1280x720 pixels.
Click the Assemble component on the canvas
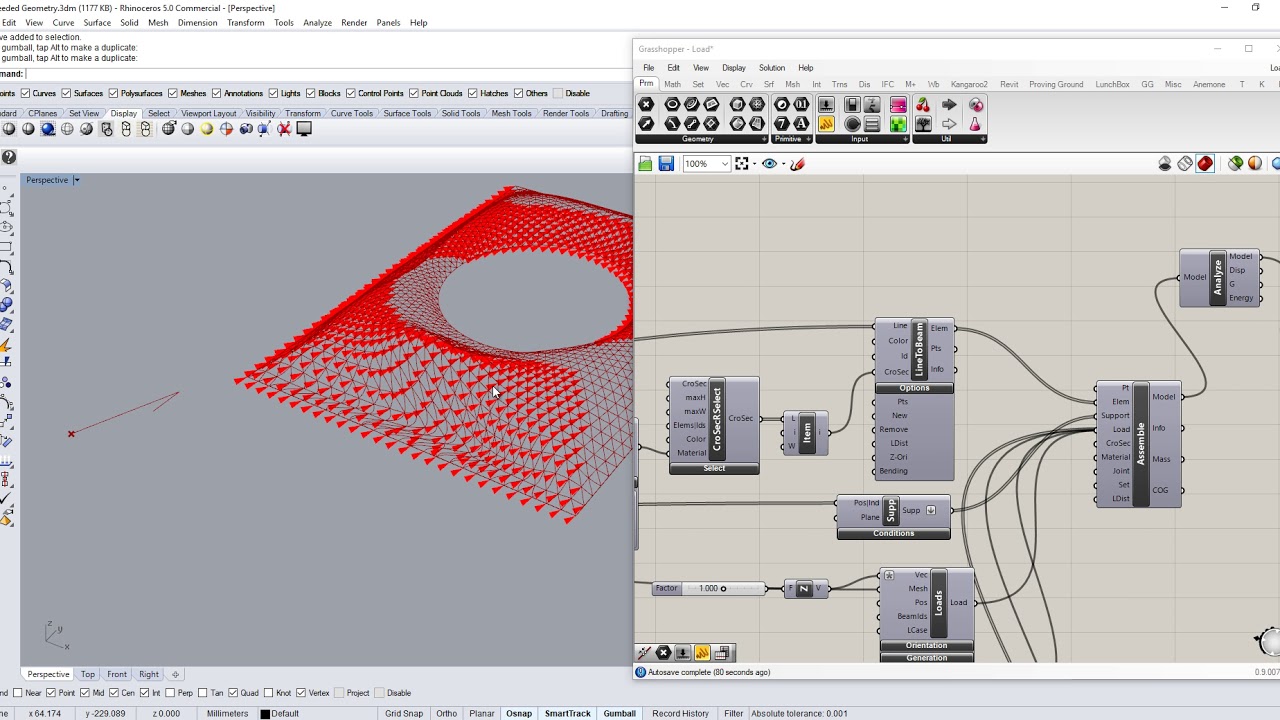(1139, 444)
